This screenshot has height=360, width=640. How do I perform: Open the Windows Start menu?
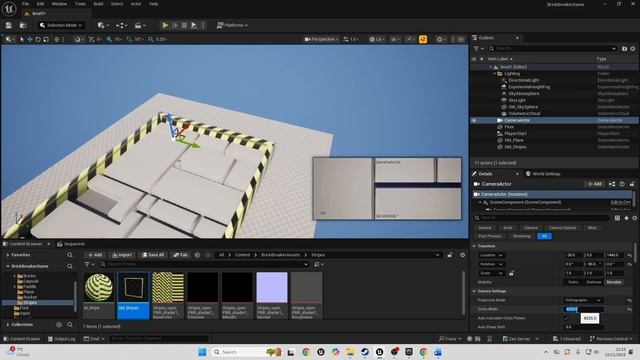202,352
